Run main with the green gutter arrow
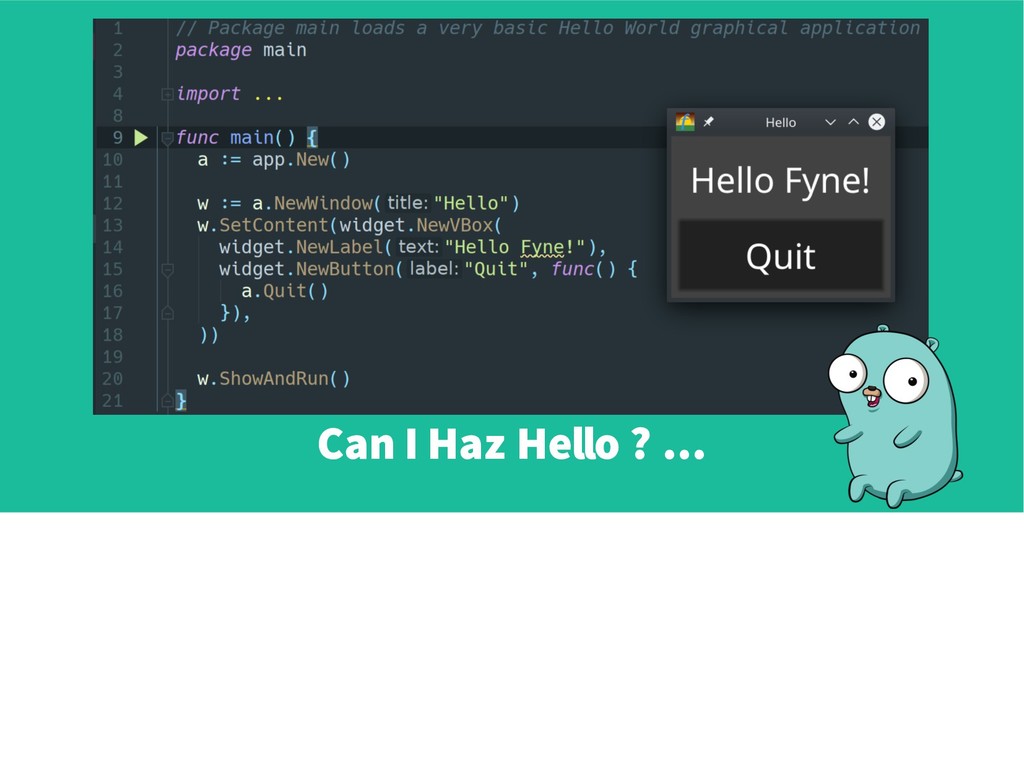Viewport: 1024px width, 769px height. (x=141, y=138)
